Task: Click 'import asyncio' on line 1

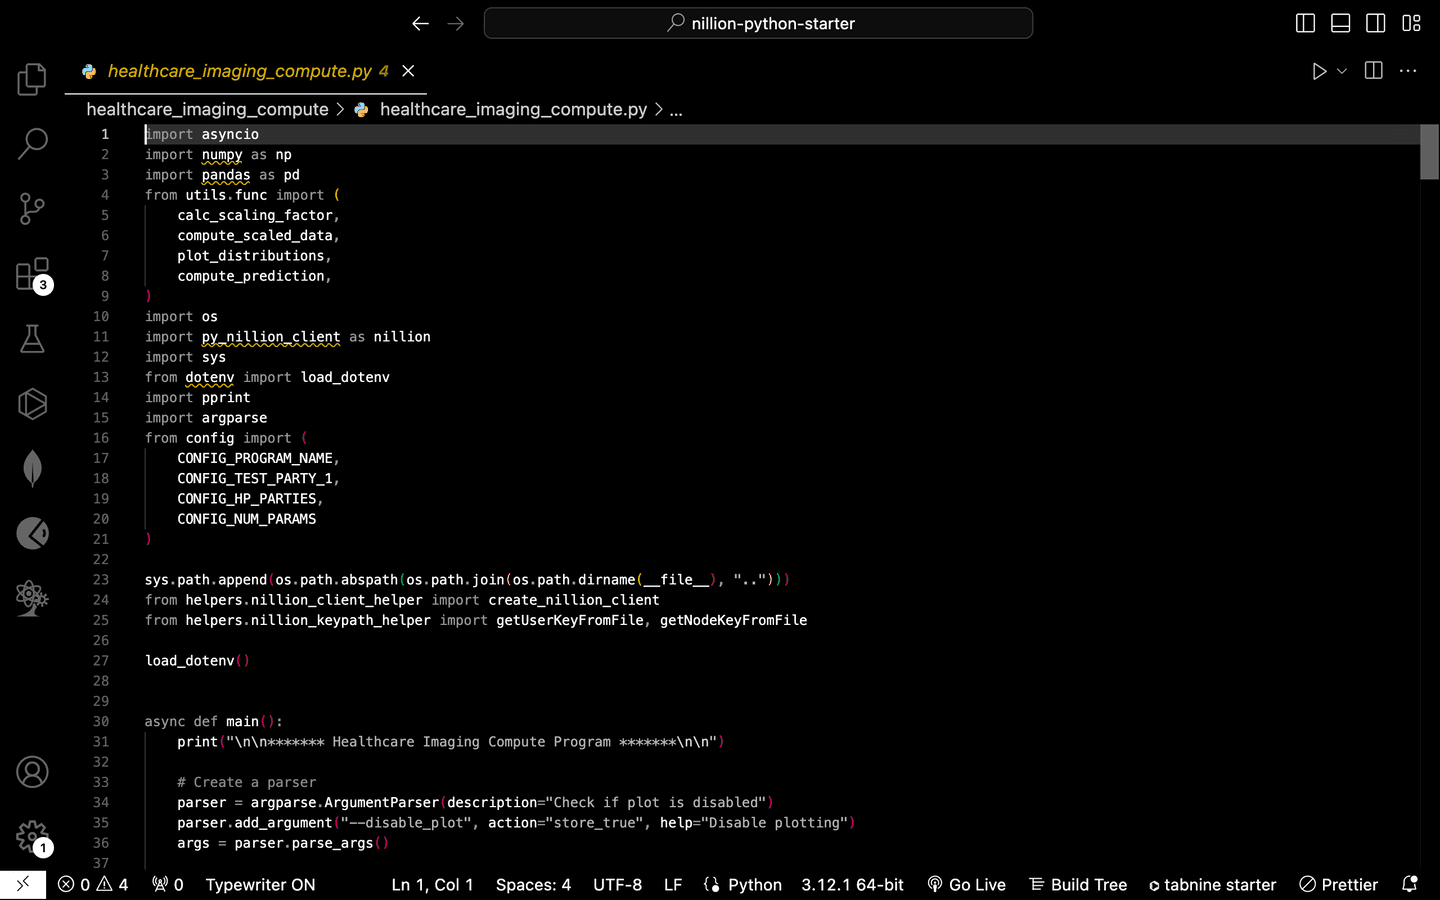Action: click(202, 134)
